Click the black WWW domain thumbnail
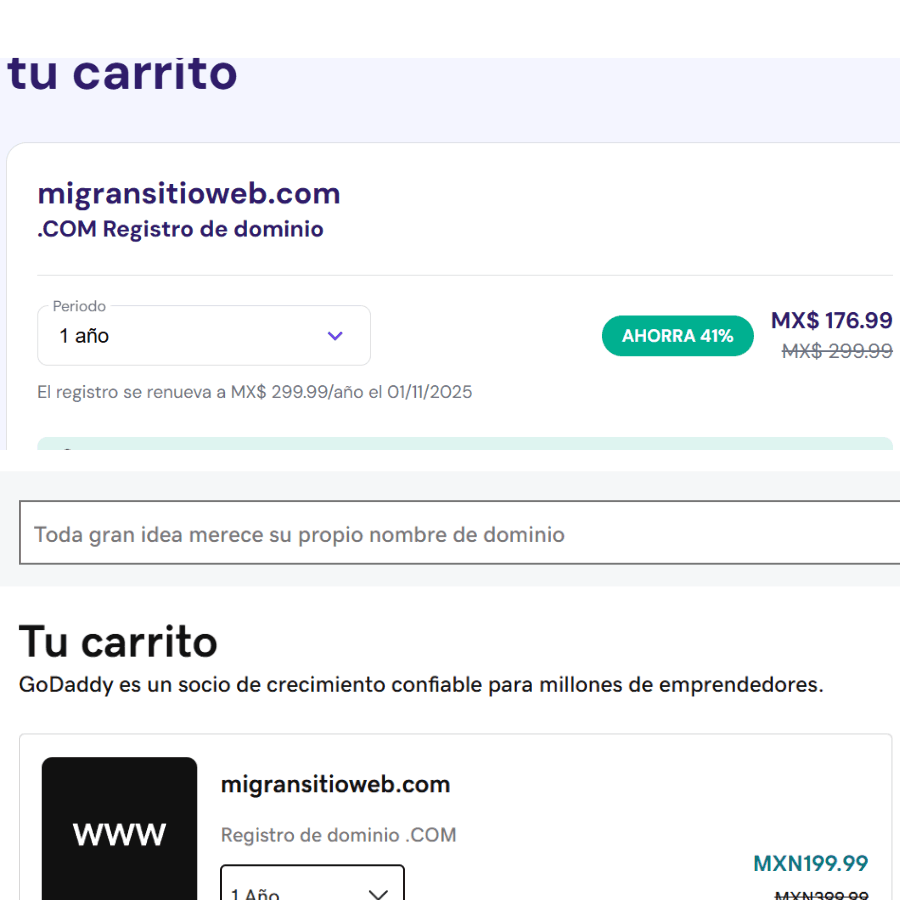The height and width of the screenshot is (900, 900). click(119, 828)
